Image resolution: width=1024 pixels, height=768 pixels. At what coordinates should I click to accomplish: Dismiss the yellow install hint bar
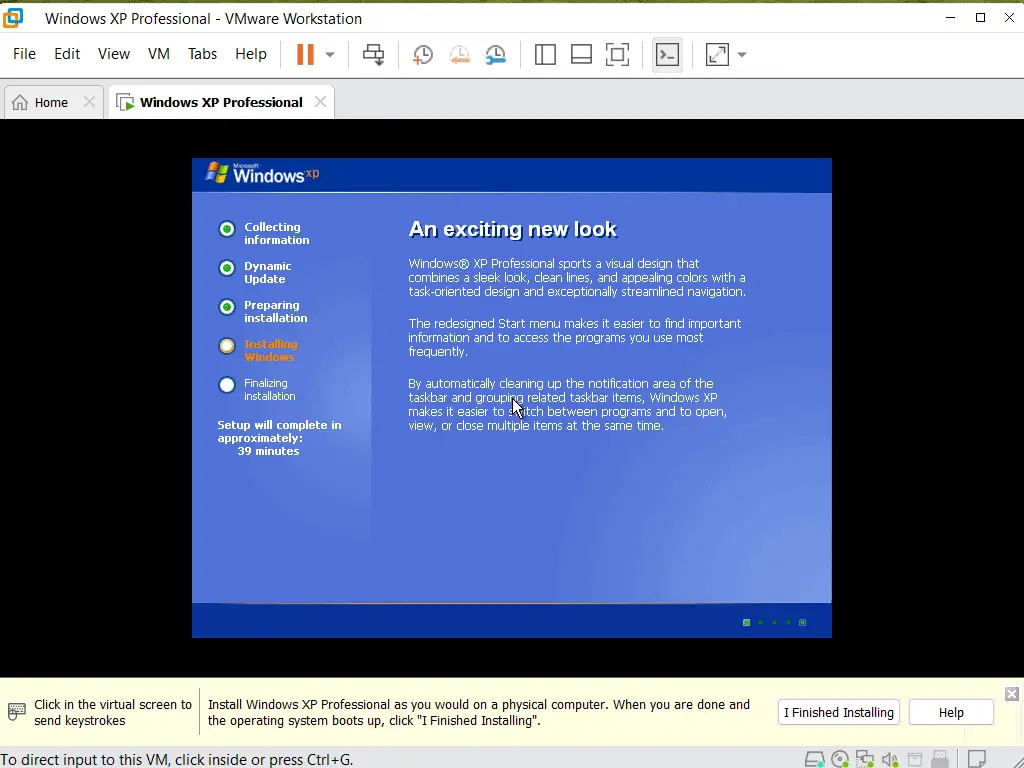tap(1012, 694)
